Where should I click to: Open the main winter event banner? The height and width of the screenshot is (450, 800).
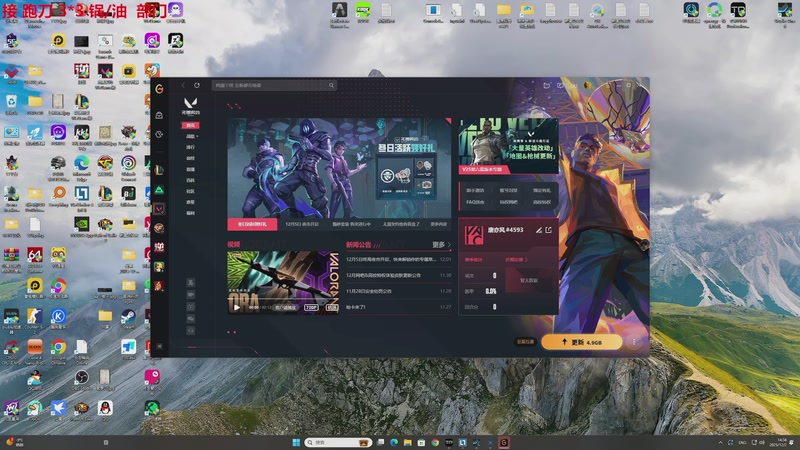click(x=339, y=168)
